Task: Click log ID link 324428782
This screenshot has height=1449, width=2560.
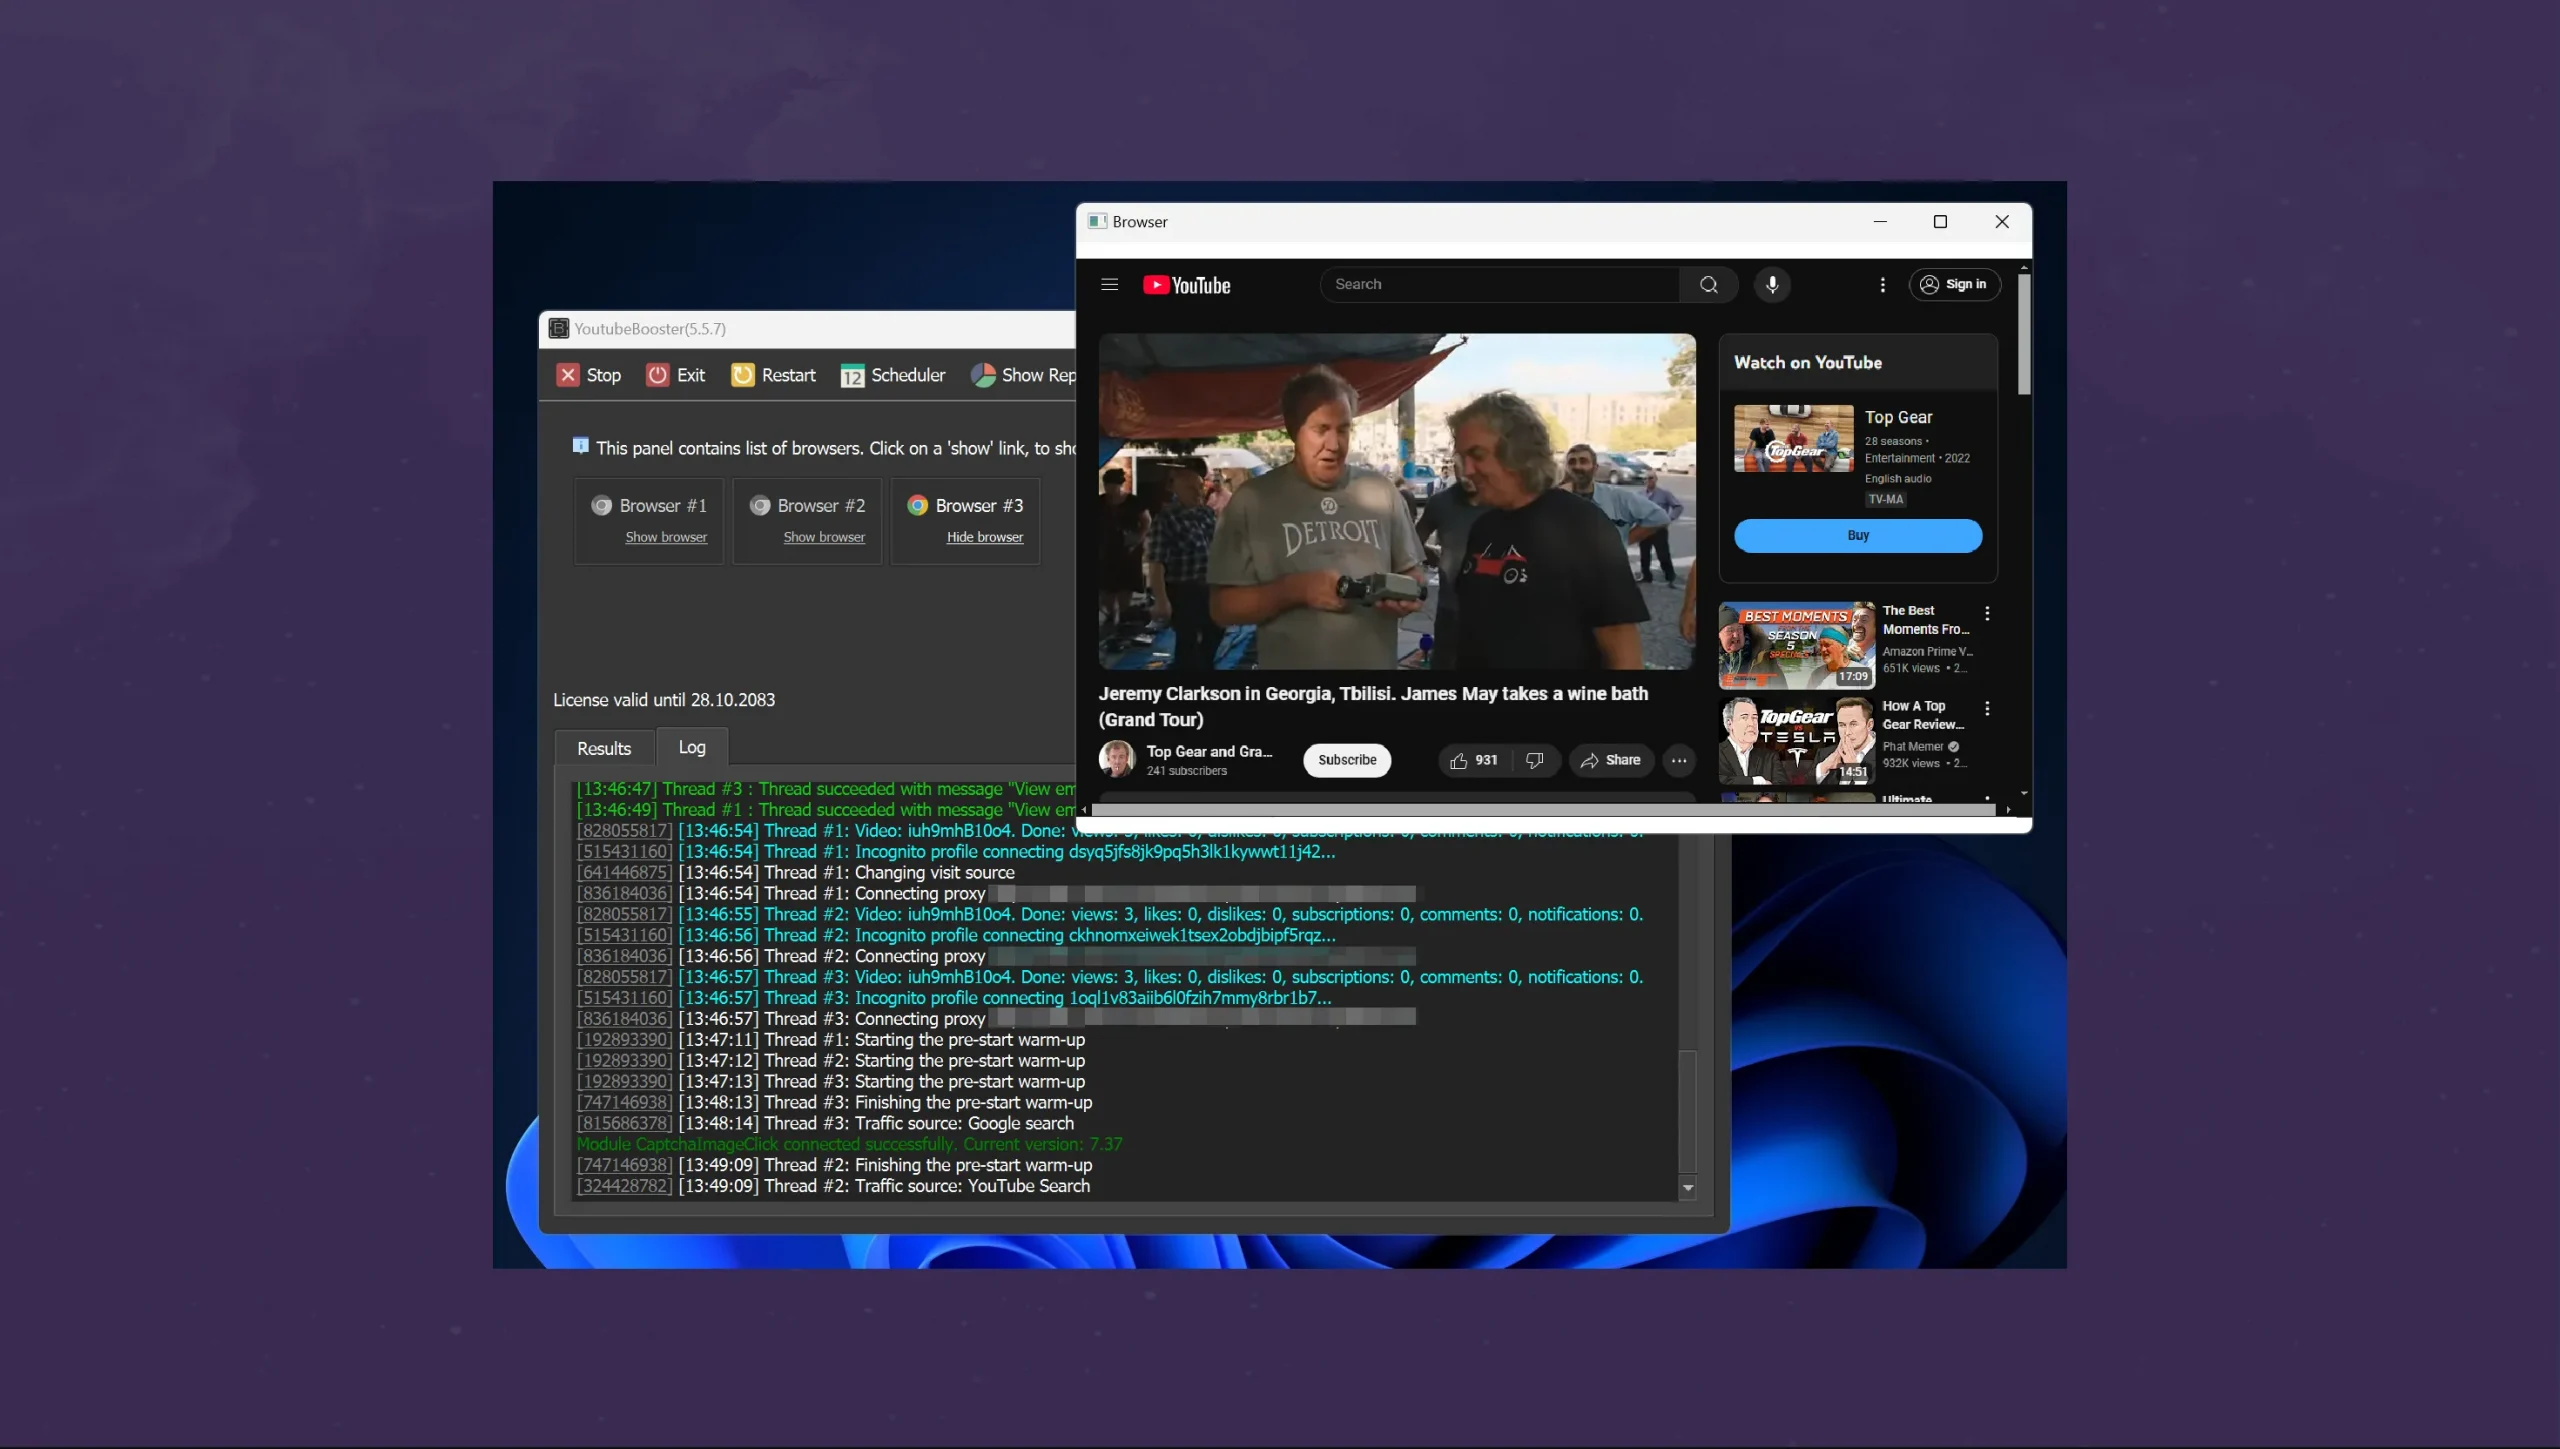Action: click(x=625, y=1186)
